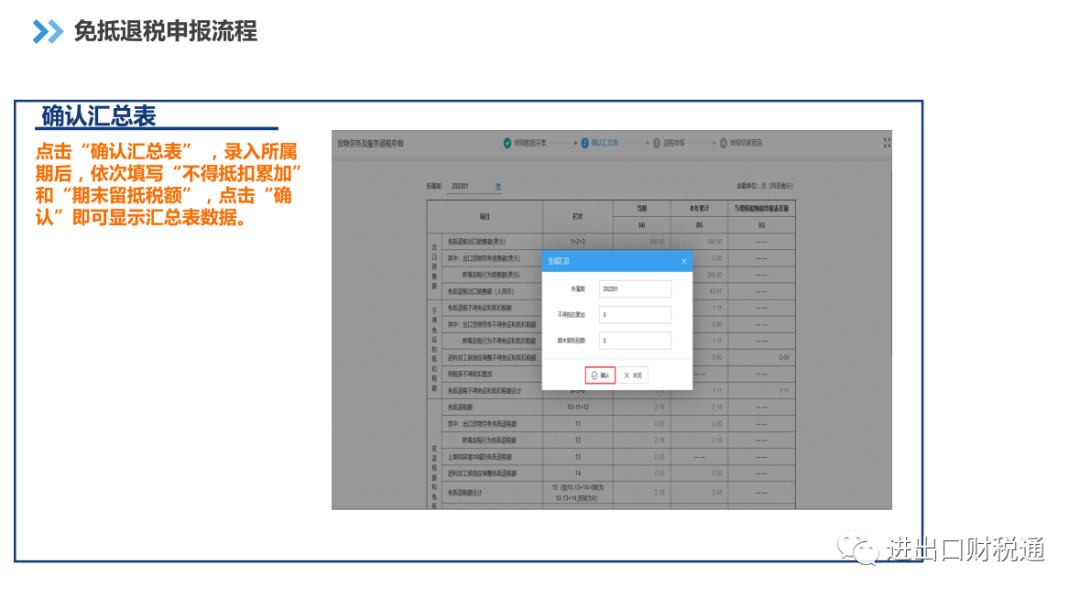Screen dimensions: 1080x597
Task: Select step 3 退税申报 in progress bar
Action: point(669,143)
